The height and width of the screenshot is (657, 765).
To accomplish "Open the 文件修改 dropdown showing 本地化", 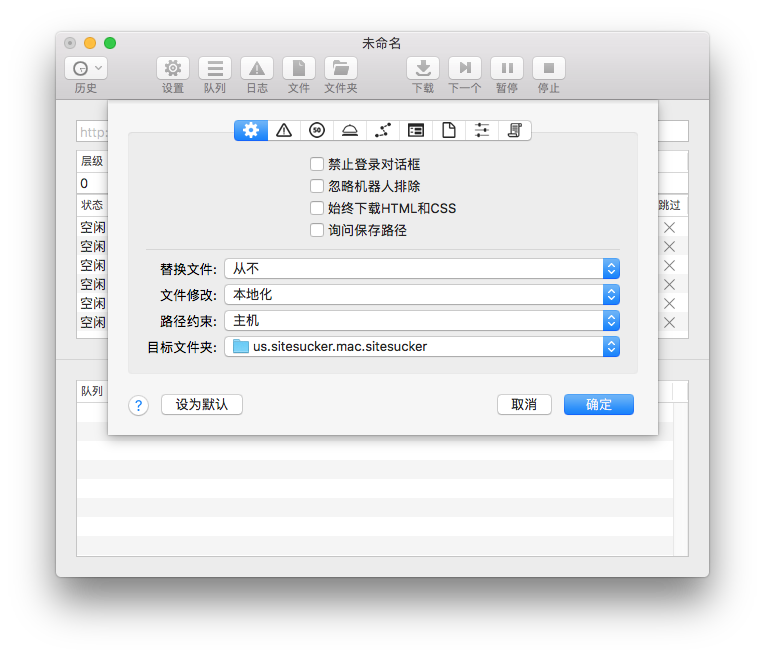I will (422, 295).
